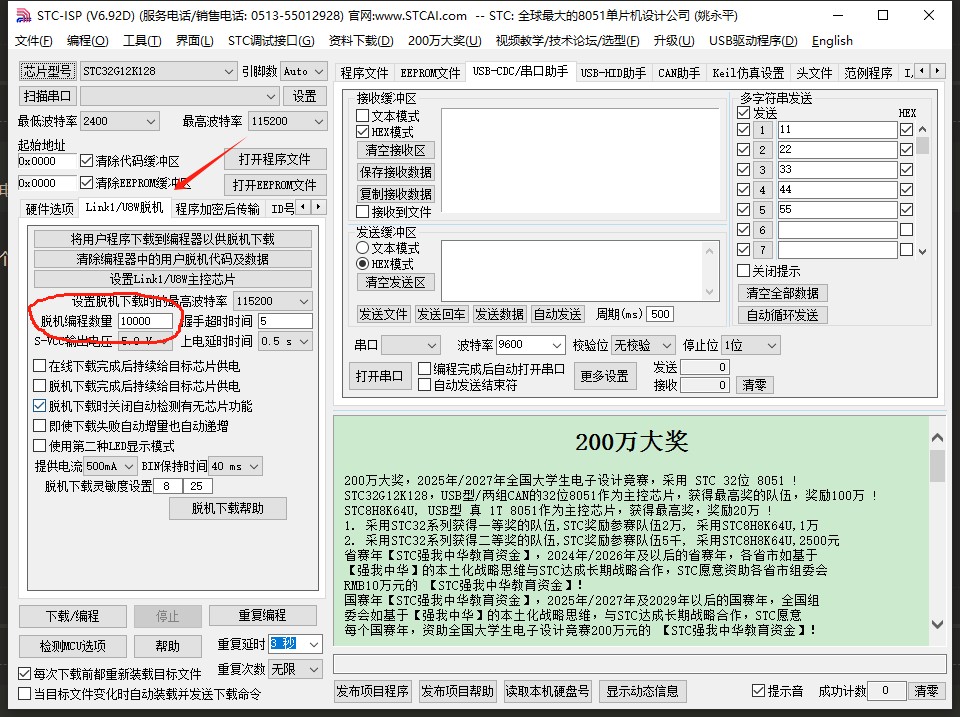The height and width of the screenshot is (717, 960).
Task: Click the 发布项目程序 button
Action: (x=372, y=691)
